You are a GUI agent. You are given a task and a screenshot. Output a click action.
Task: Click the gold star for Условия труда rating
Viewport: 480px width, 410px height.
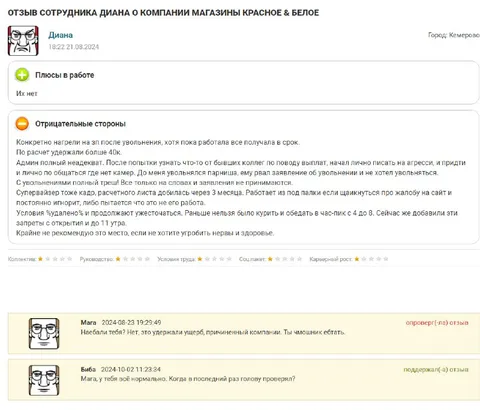click(x=200, y=259)
